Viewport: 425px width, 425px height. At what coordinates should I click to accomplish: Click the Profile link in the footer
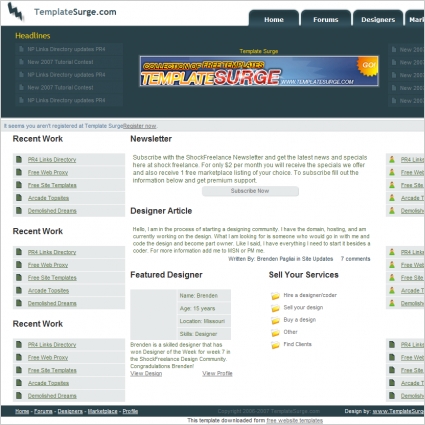click(x=130, y=411)
